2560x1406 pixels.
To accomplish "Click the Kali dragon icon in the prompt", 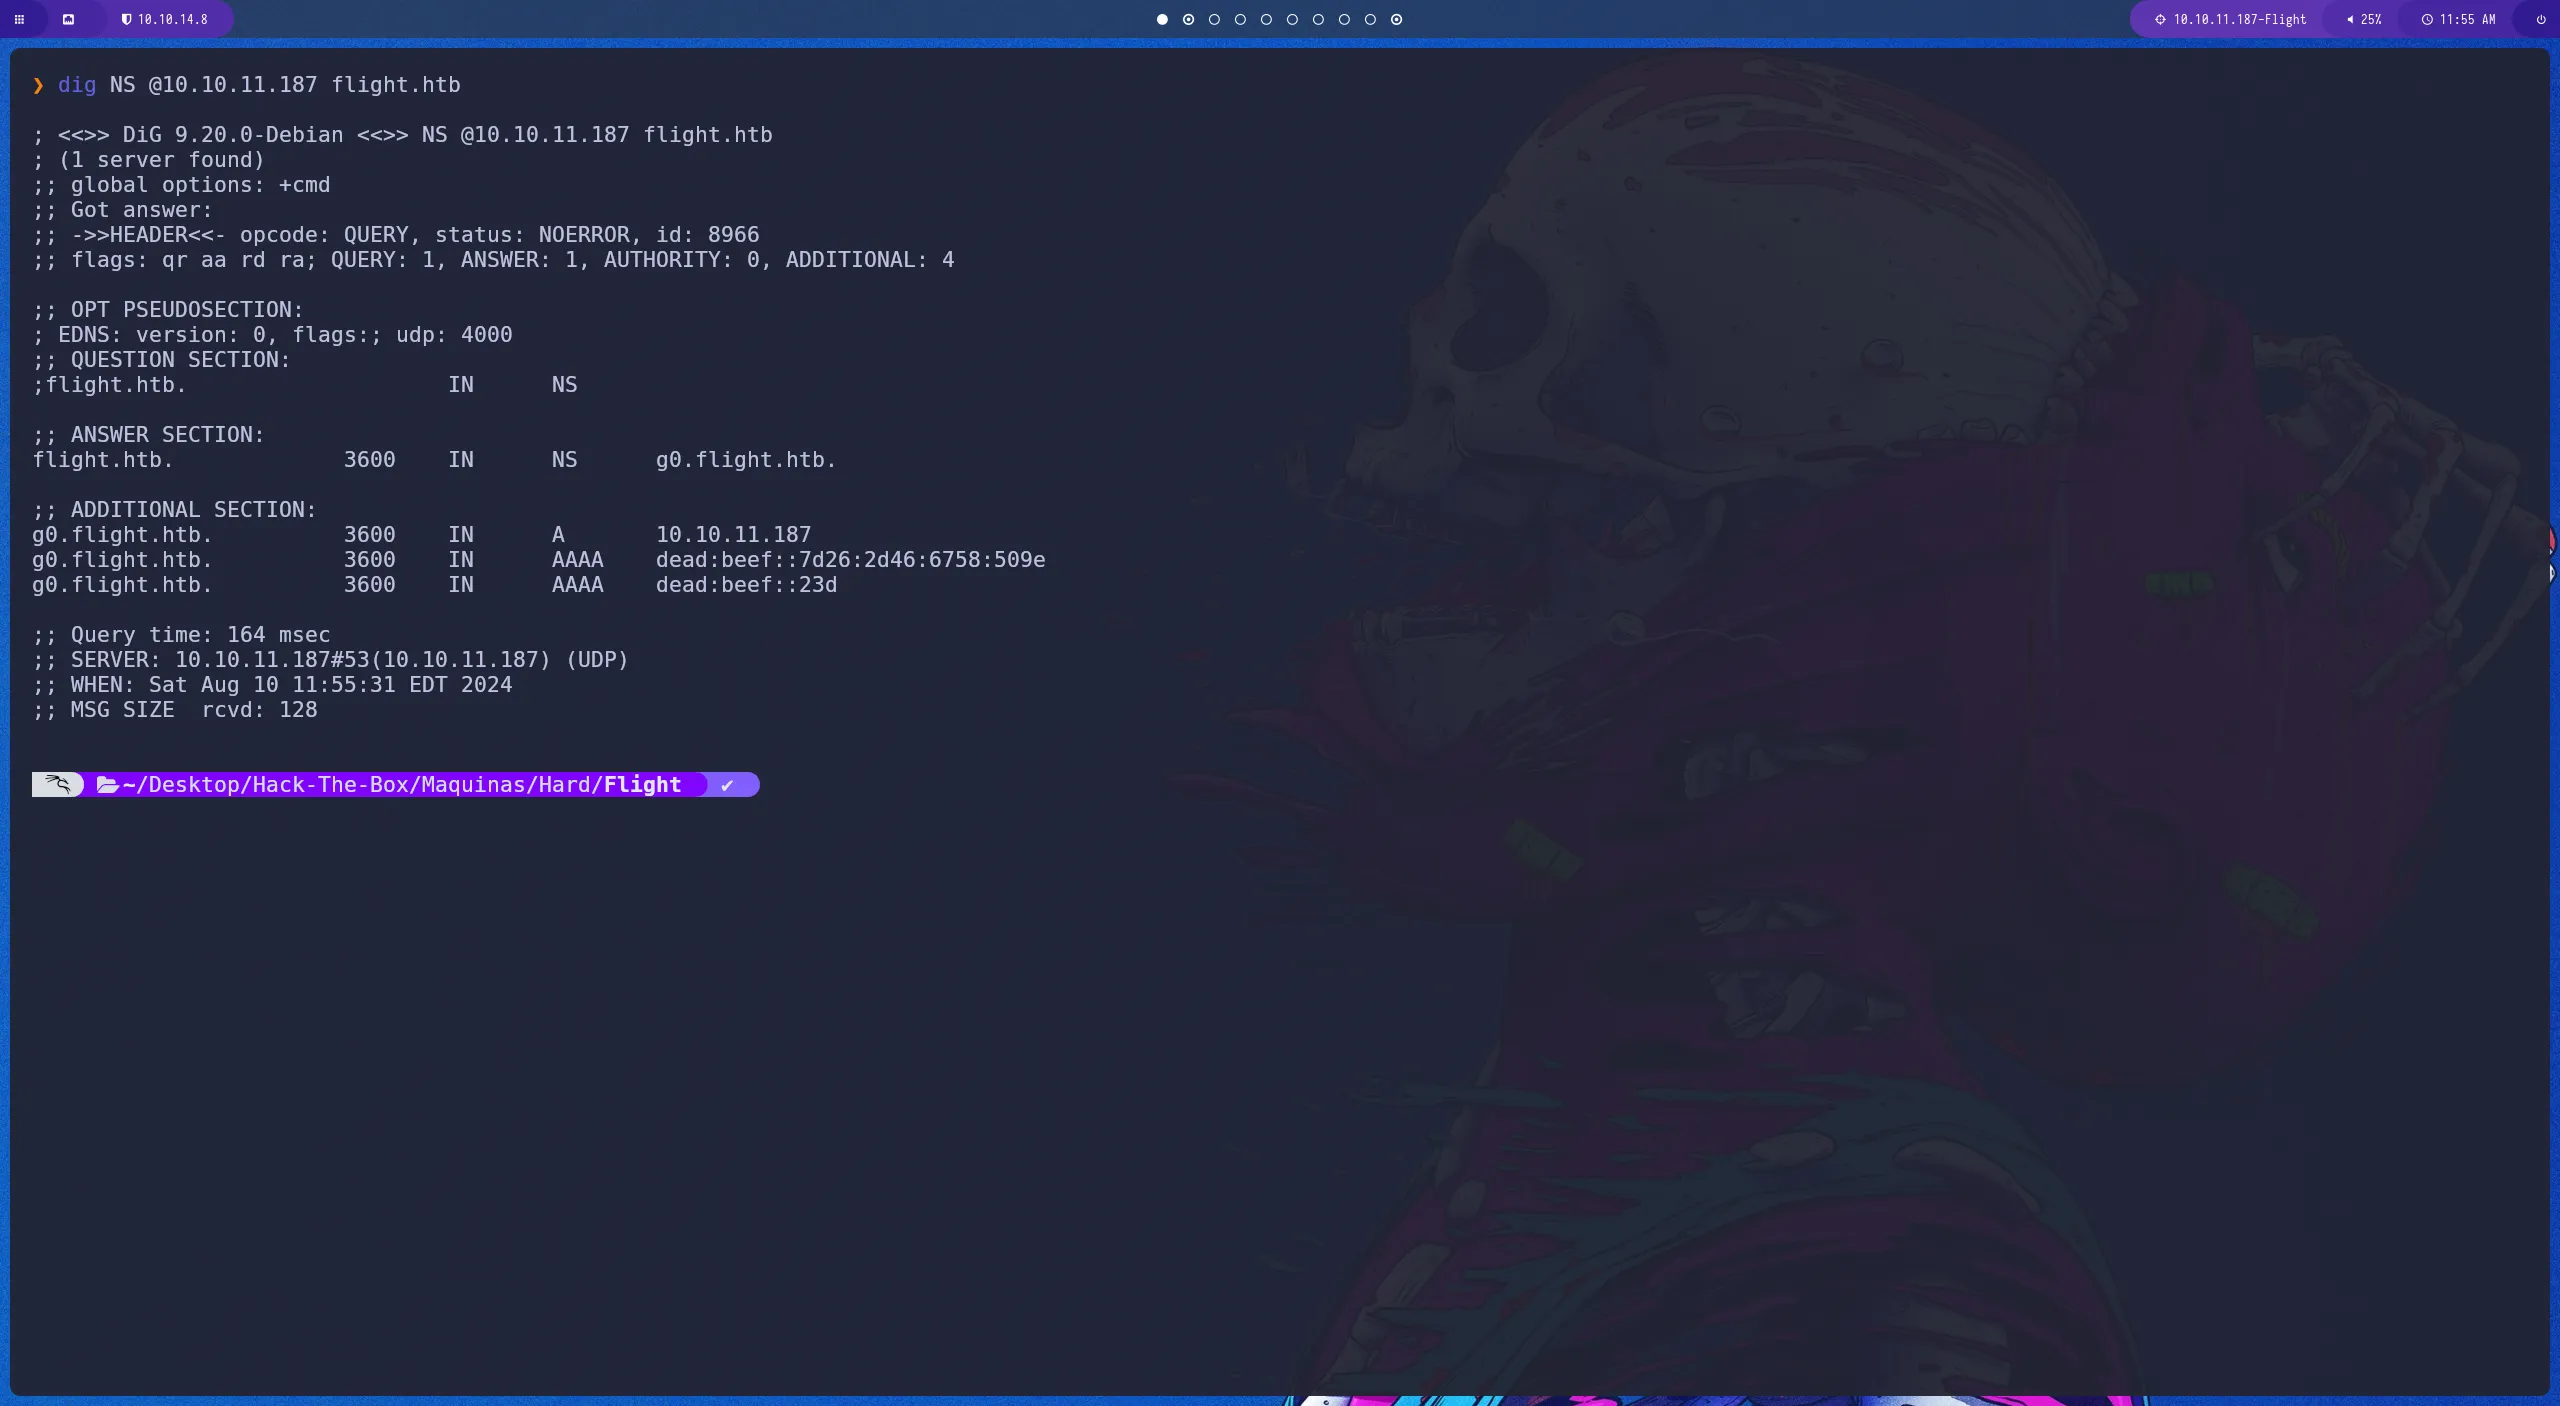I will 57,784.
